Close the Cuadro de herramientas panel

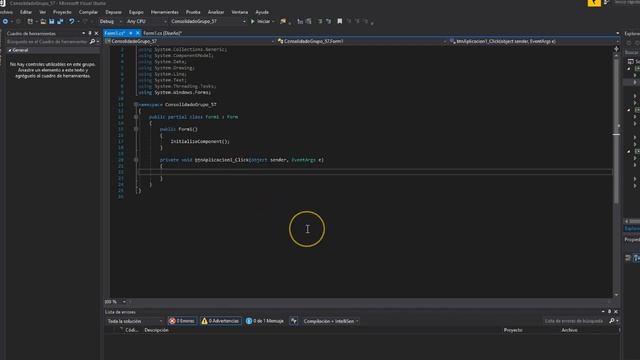(96, 33)
